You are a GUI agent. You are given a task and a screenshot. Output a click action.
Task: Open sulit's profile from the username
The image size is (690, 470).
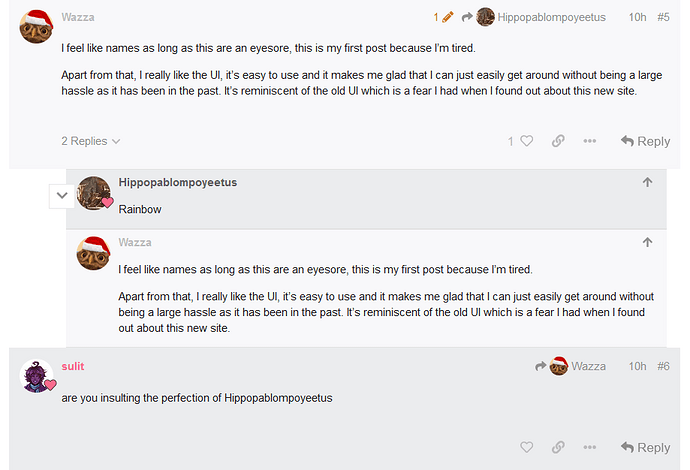click(72, 367)
